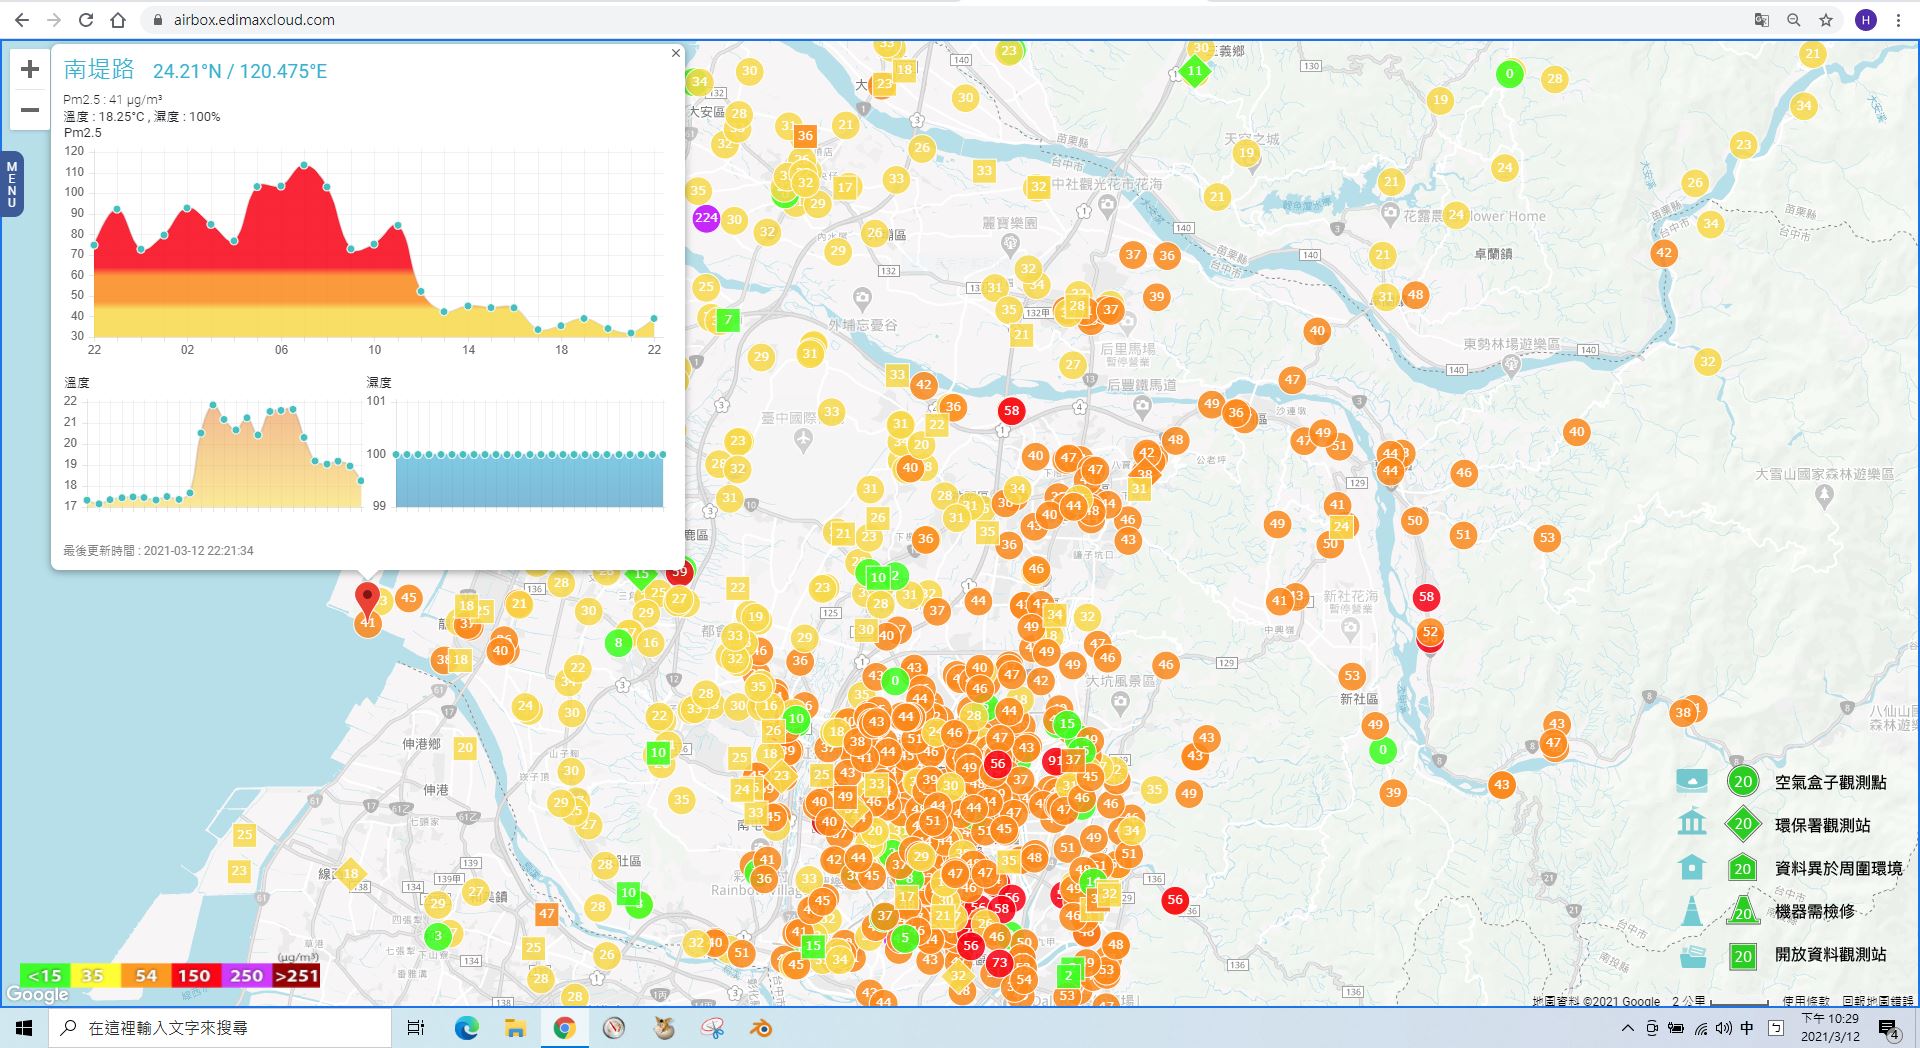This screenshot has height=1048, width=1920.
Task: Click the PM2.5 history chart
Action: [x=375, y=244]
